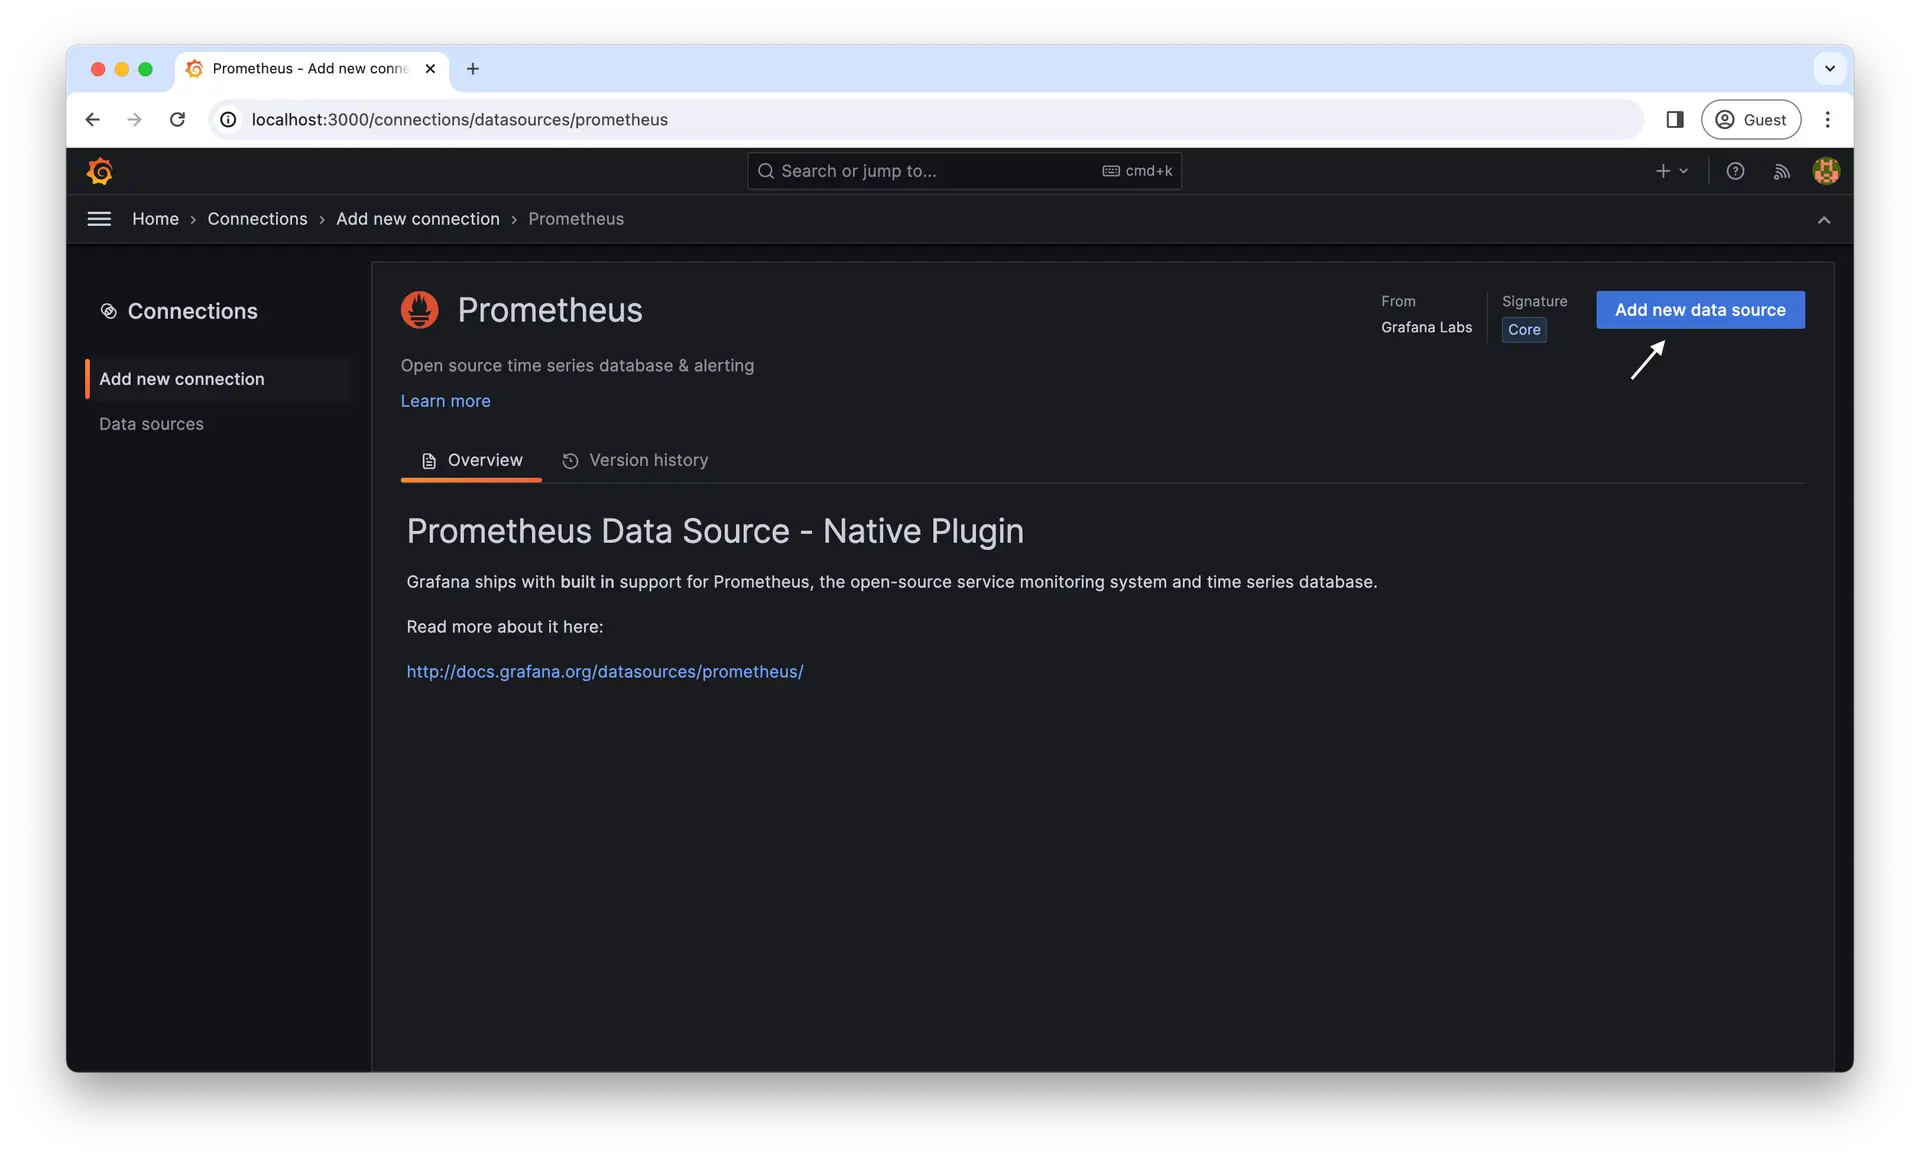Switch to the Overview tab

coord(471,460)
